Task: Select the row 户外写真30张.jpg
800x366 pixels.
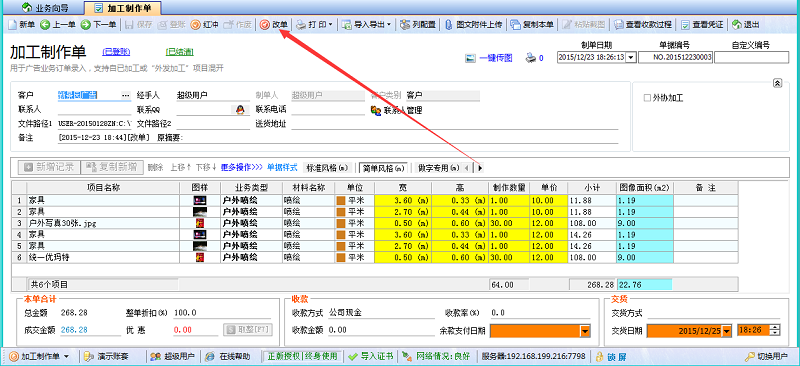Action: point(375,223)
